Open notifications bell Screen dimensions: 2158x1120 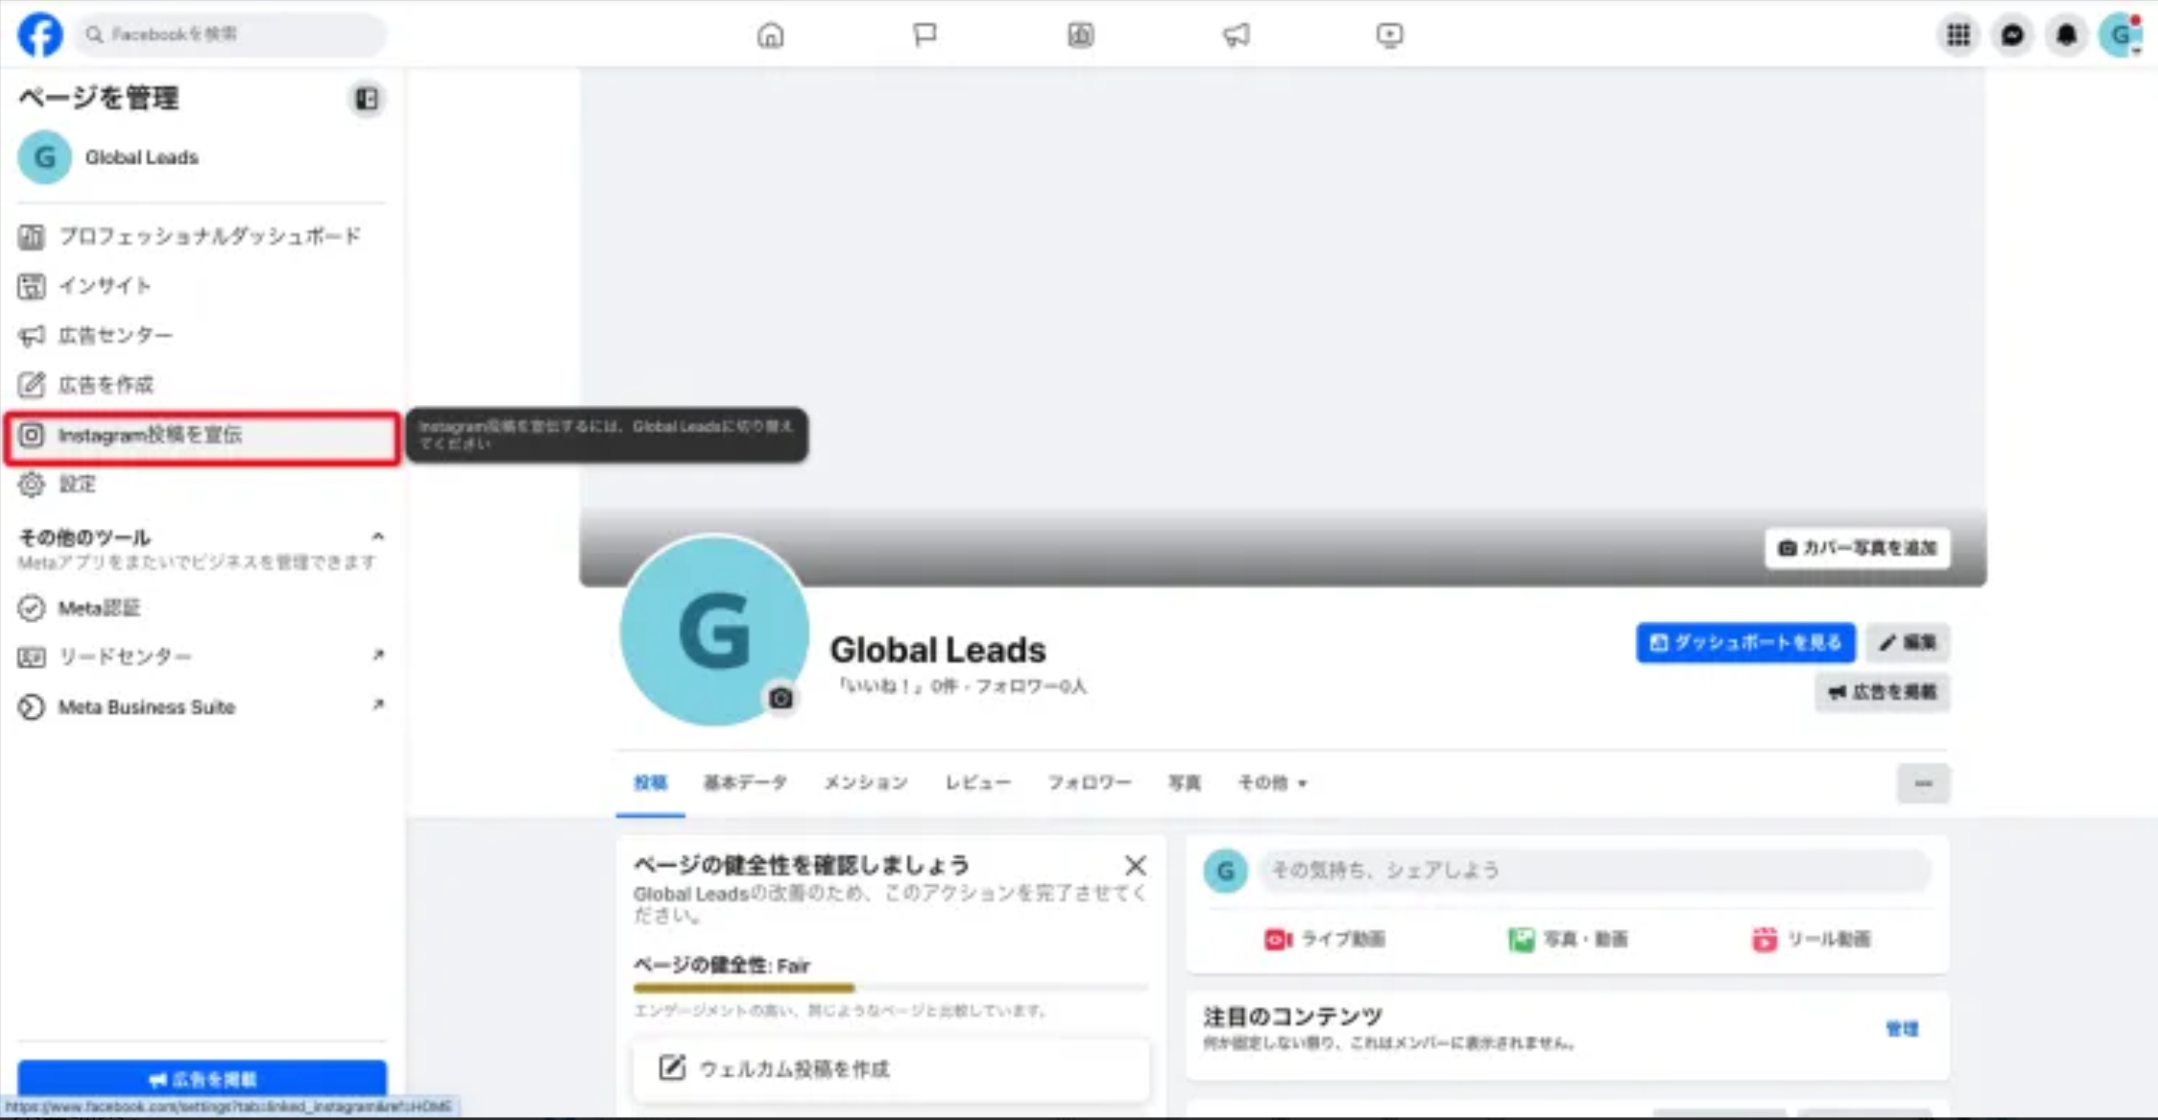pyautogui.click(x=2066, y=35)
